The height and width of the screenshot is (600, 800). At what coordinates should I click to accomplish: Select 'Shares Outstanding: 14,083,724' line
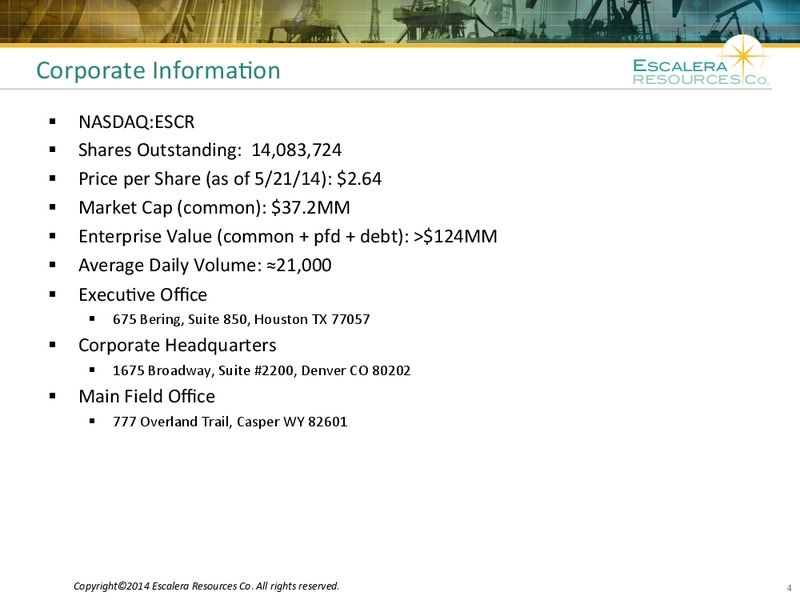[x=210, y=150]
